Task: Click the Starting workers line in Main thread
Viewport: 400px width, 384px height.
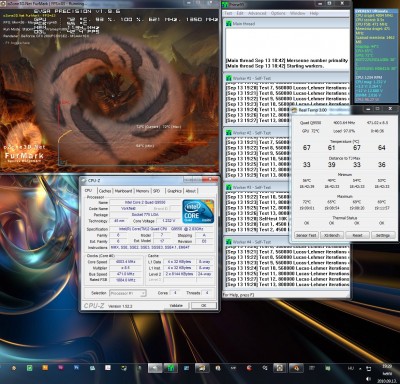Action: click(x=275, y=66)
